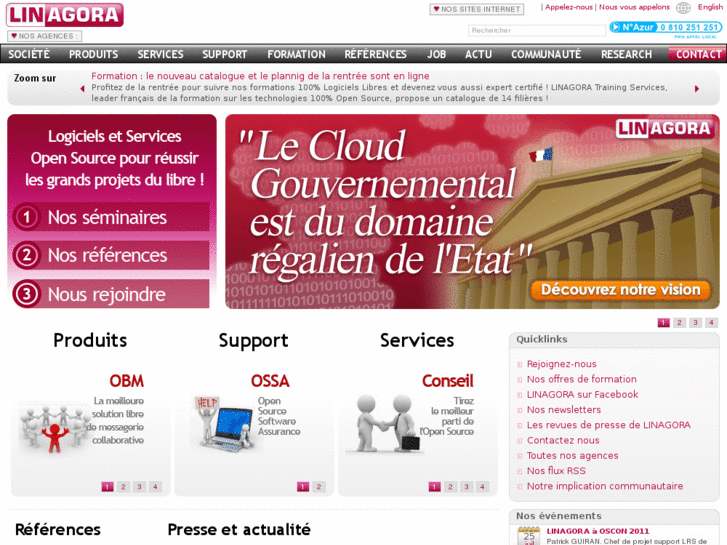Click the Nos références button
Screen dimensions: 727x545
coord(111,255)
